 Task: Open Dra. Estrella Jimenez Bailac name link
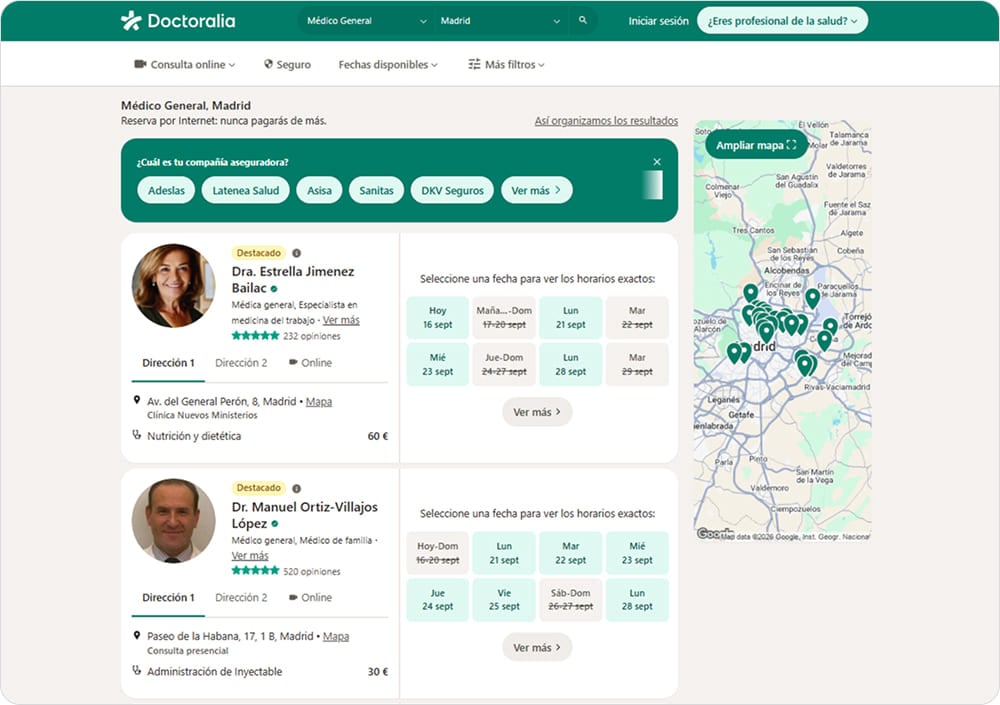pos(293,279)
